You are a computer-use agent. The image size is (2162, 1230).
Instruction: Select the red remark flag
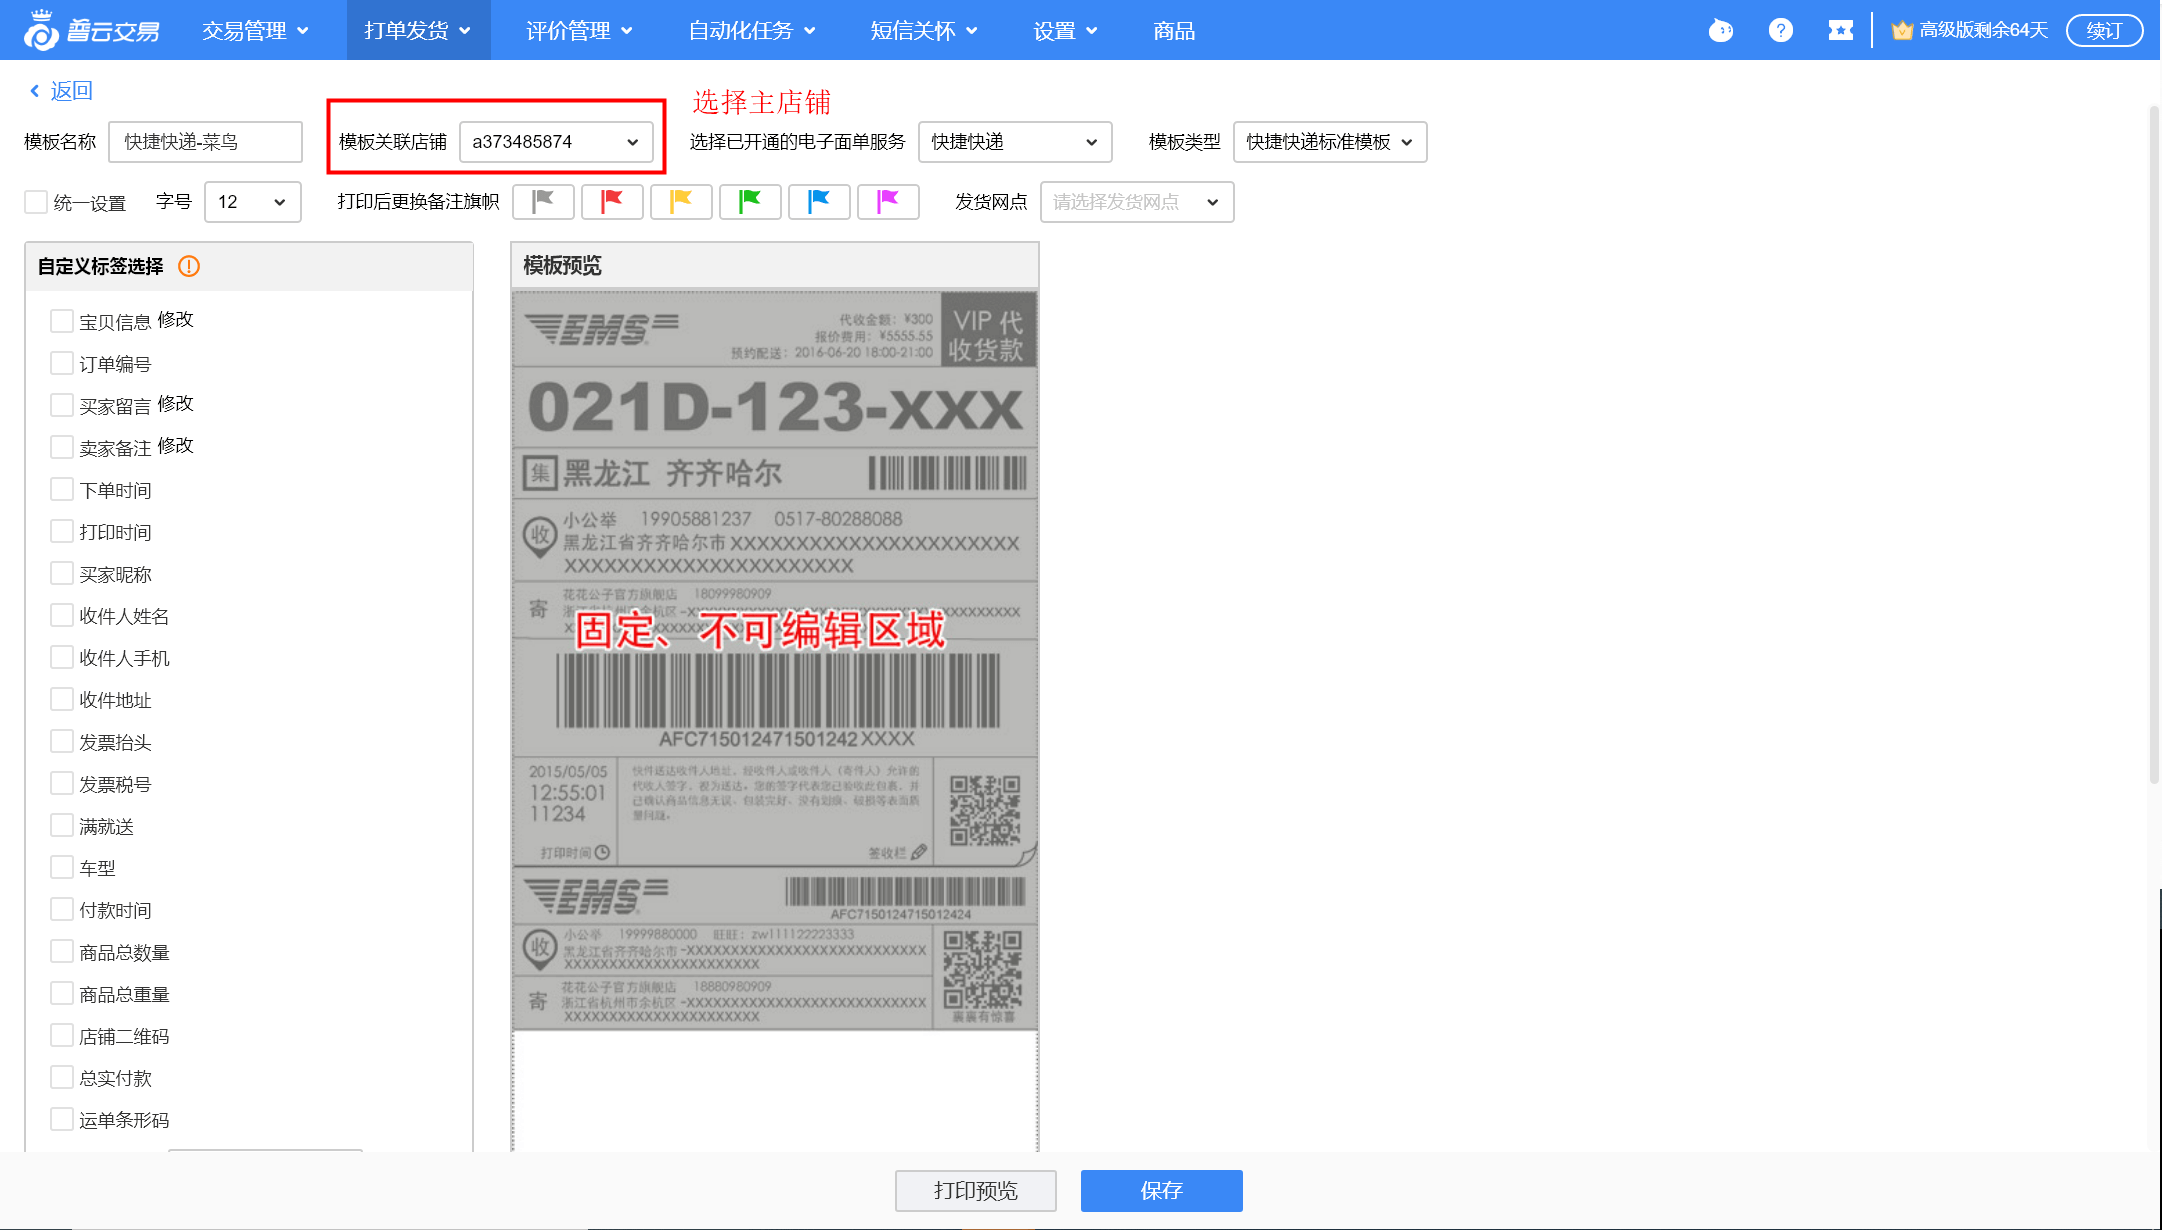[612, 202]
